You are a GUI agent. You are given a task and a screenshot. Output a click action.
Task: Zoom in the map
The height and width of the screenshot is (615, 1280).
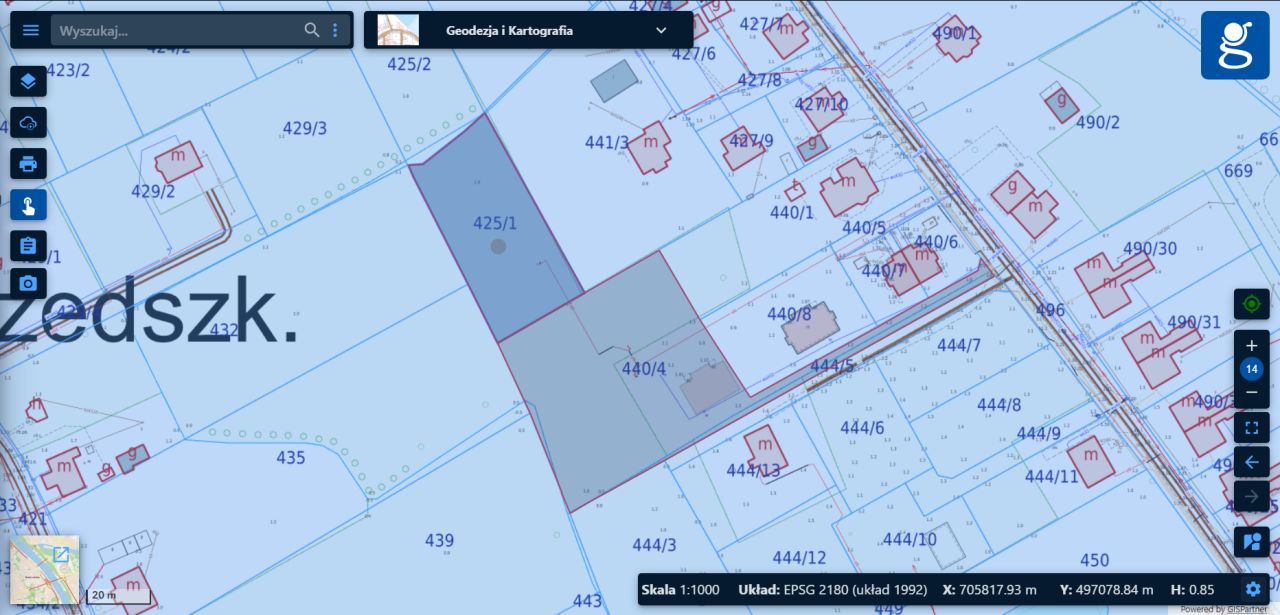1251,345
